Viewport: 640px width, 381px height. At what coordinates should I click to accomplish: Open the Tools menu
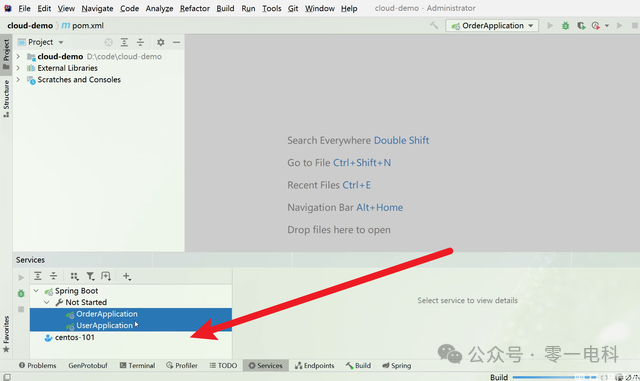pyautogui.click(x=271, y=8)
